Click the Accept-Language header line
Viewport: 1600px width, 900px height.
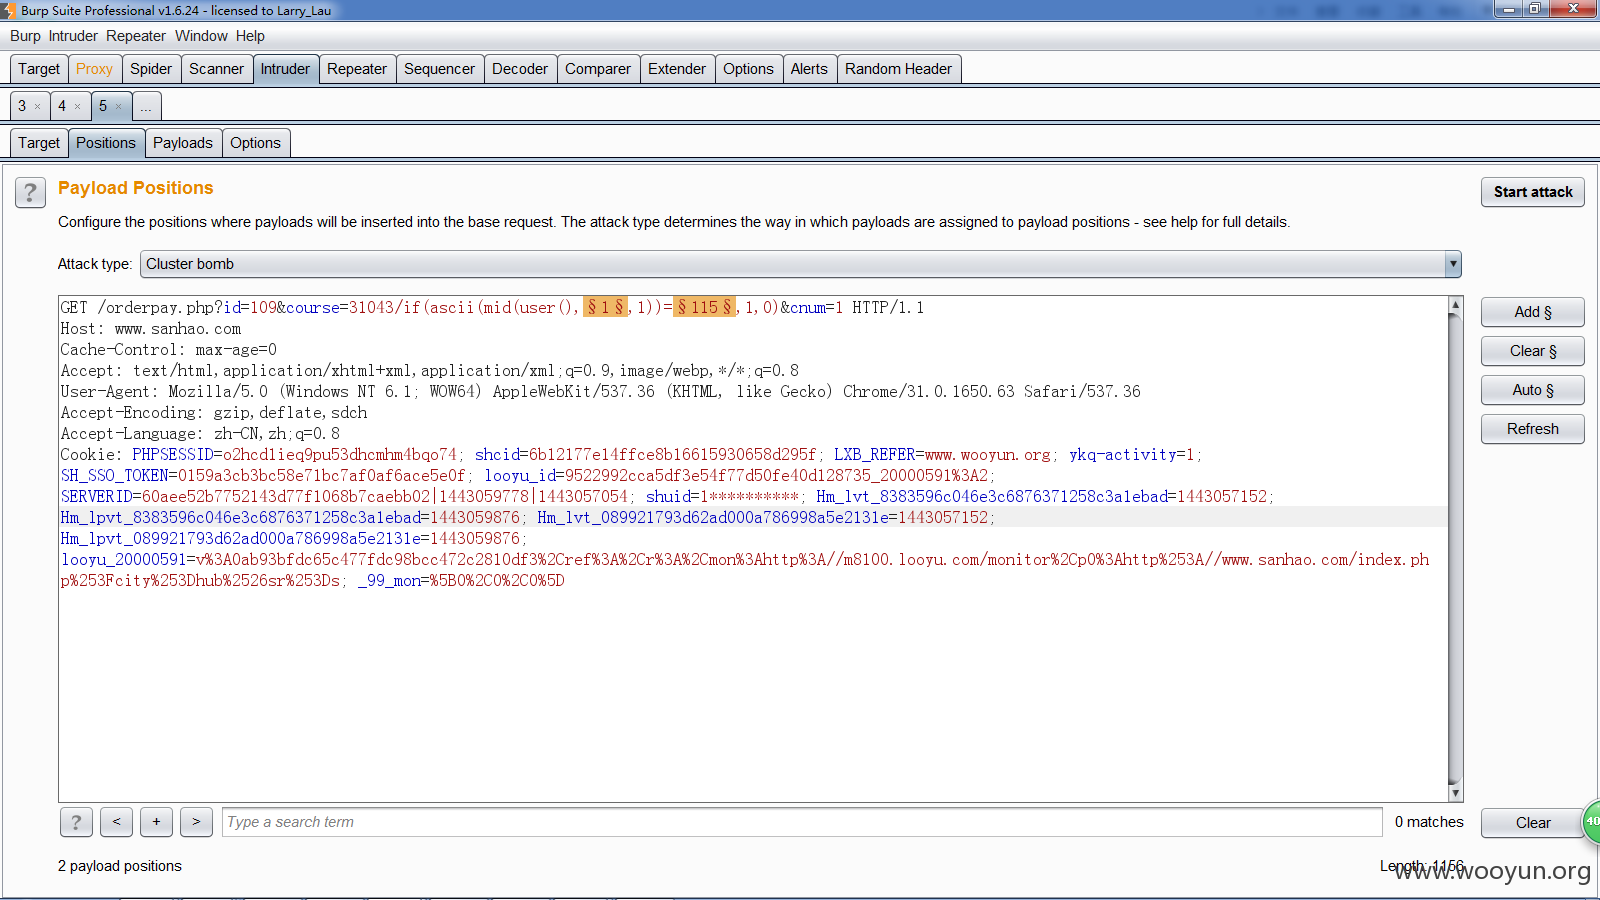pos(200,434)
